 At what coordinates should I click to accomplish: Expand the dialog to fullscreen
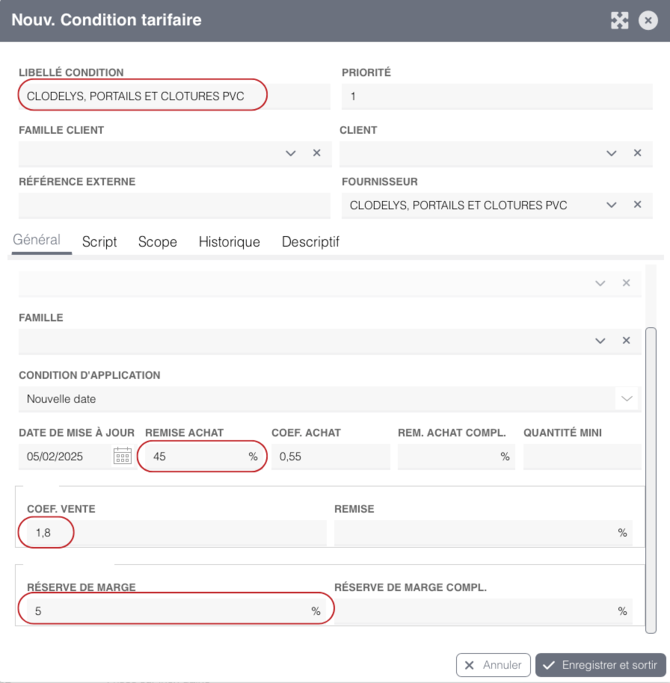619,20
